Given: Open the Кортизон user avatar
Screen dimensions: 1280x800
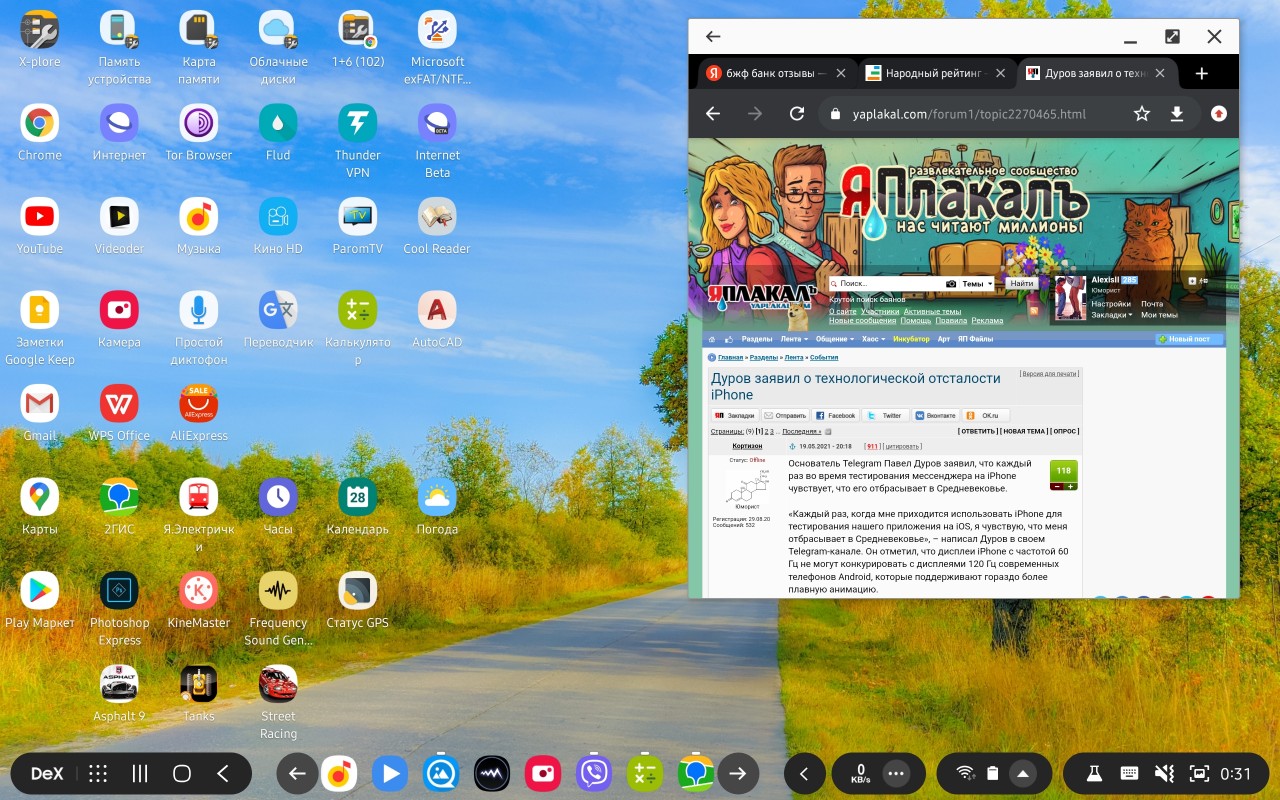Looking at the screenshot, I should (x=747, y=486).
